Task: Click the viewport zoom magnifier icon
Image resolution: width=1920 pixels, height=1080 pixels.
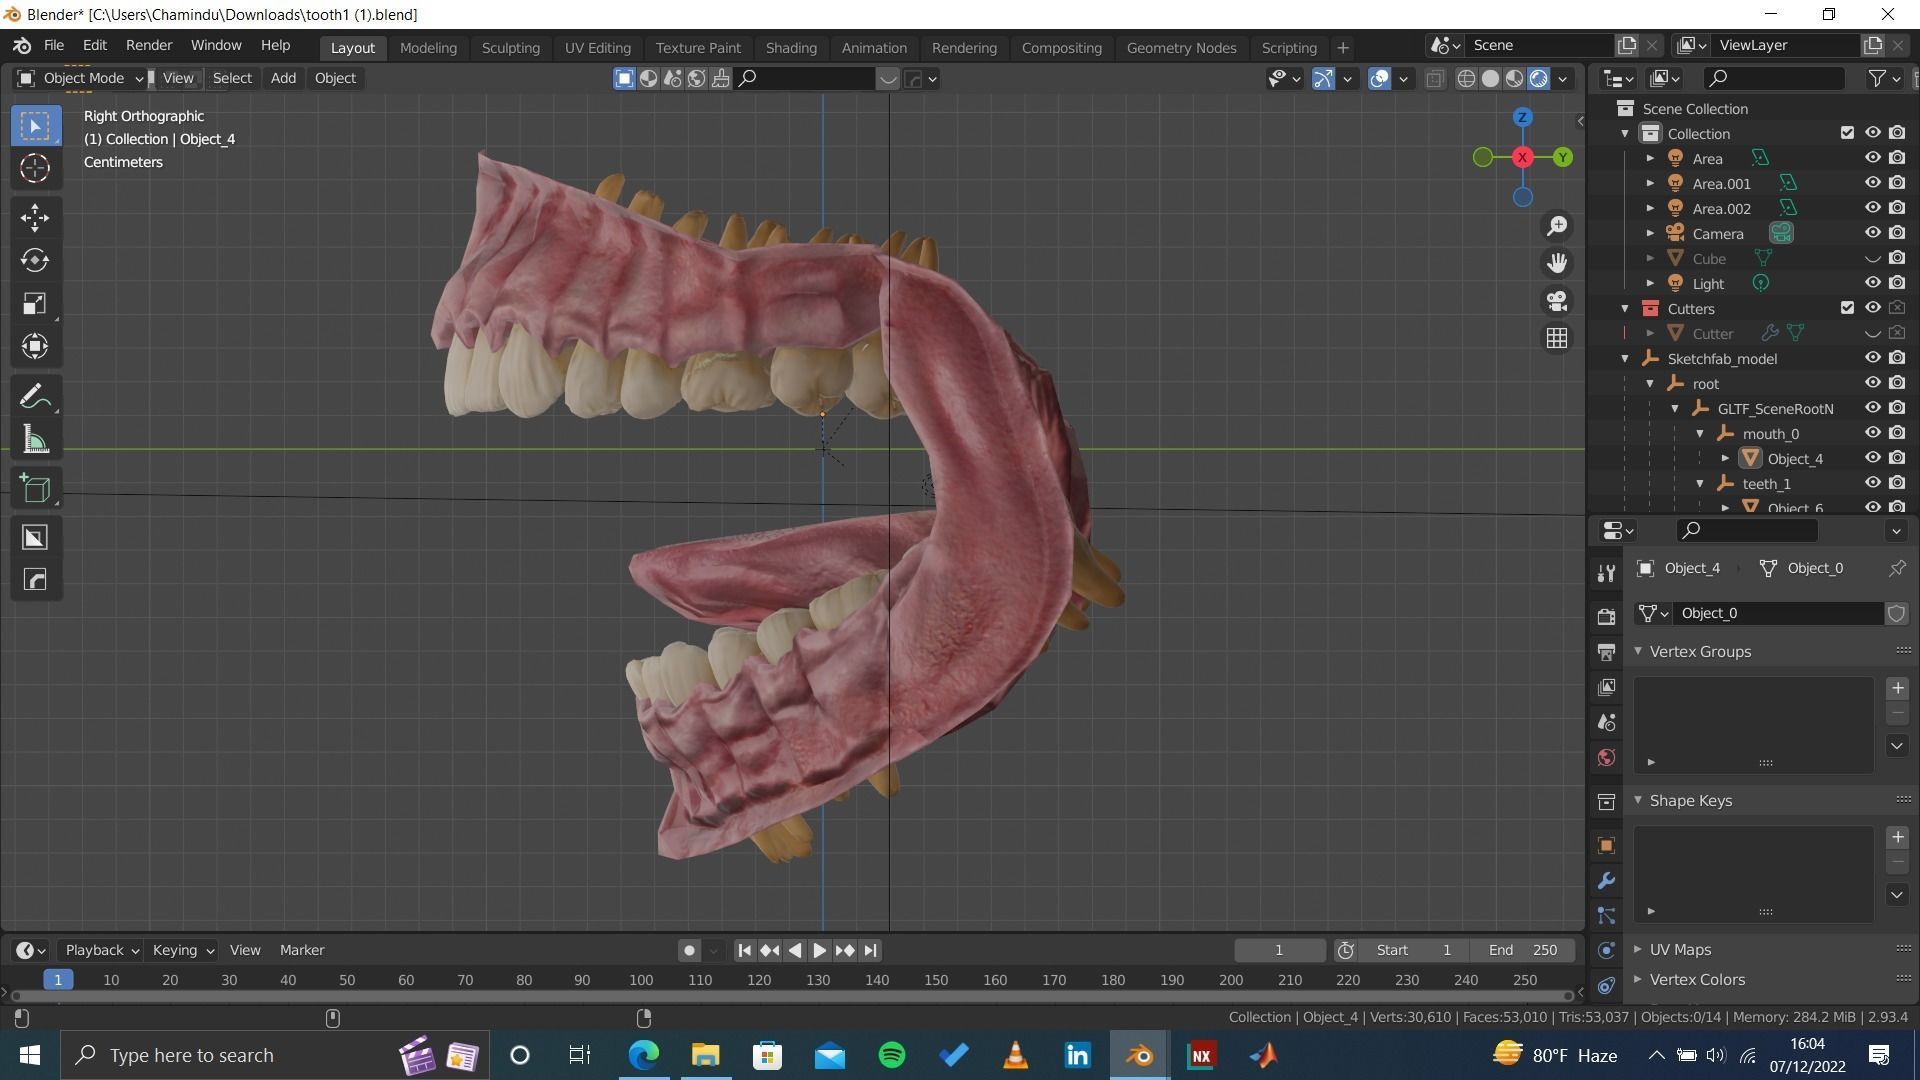Action: 1557,226
